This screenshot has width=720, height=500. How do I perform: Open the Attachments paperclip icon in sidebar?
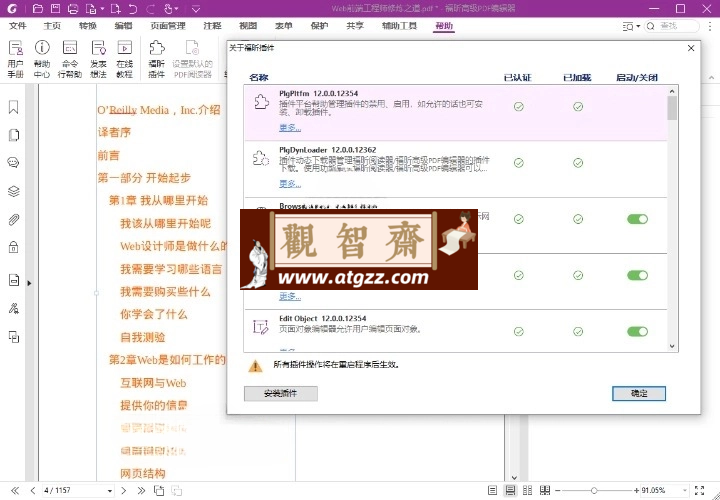point(14,219)
